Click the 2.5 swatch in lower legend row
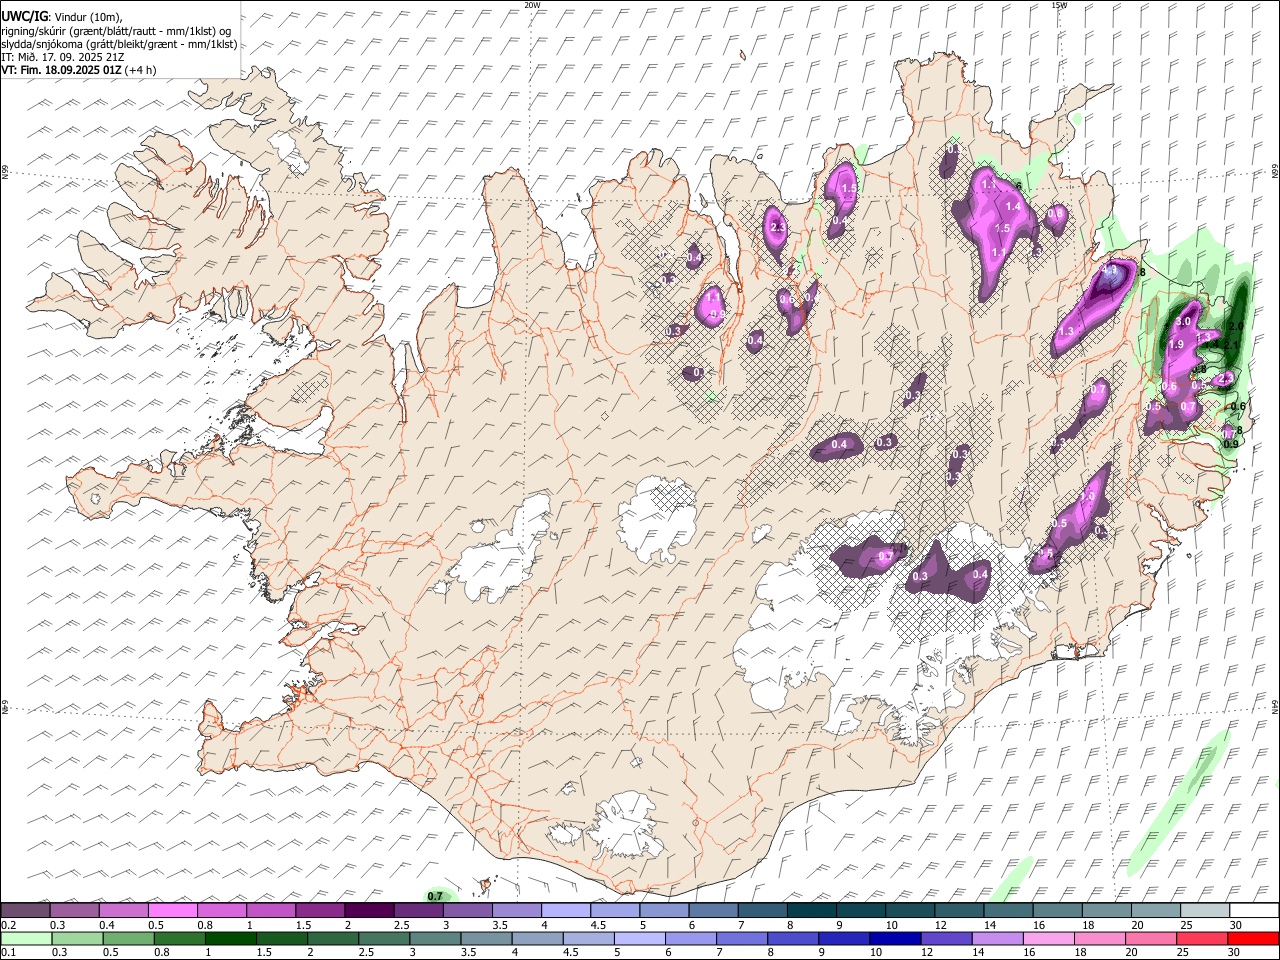Screen dimensions: 1280x960 (383, 938)
